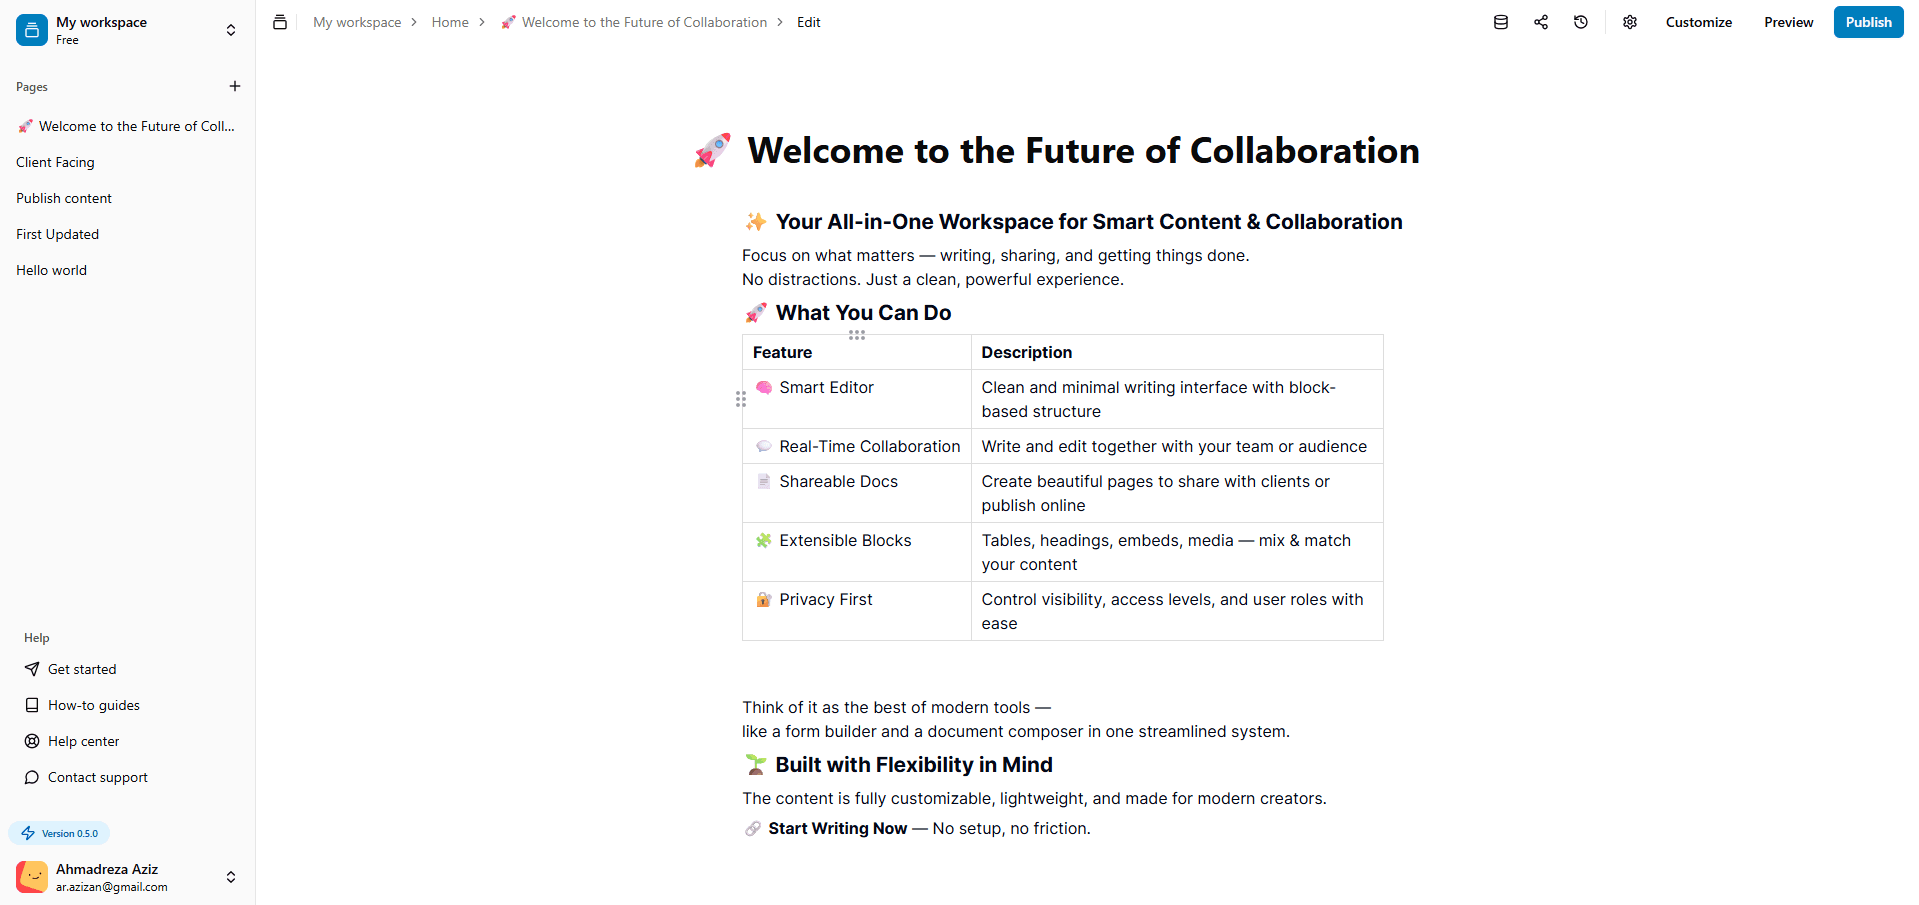Open How-to guides in Help
This screenshot has width=1919, height=905.
pos(82,705)
